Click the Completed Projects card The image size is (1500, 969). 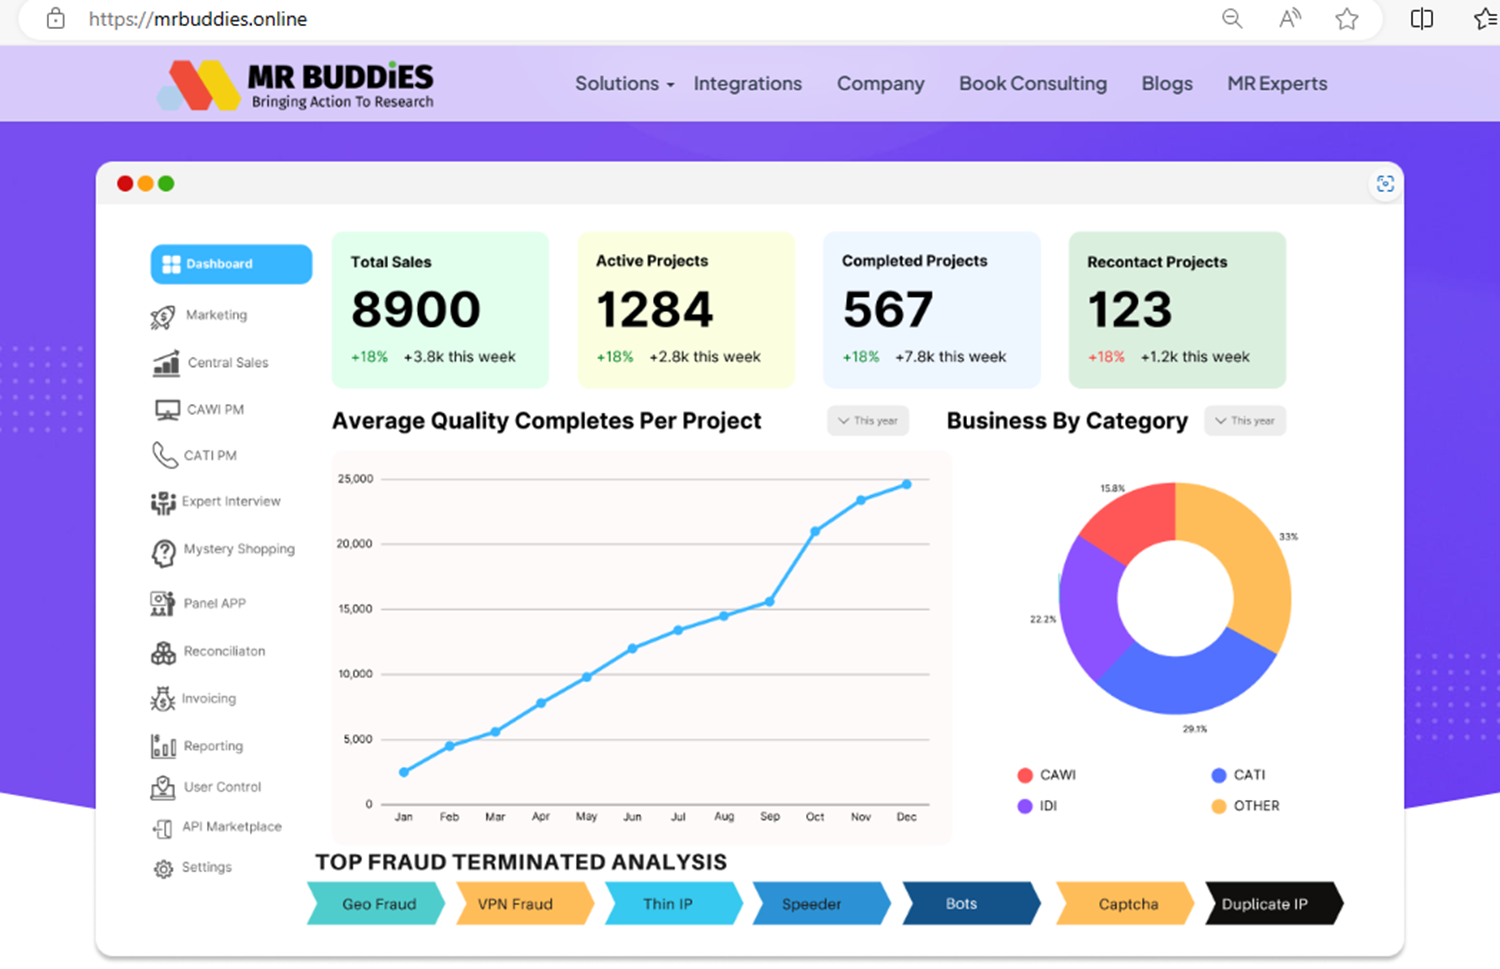[x=932, y=310]
